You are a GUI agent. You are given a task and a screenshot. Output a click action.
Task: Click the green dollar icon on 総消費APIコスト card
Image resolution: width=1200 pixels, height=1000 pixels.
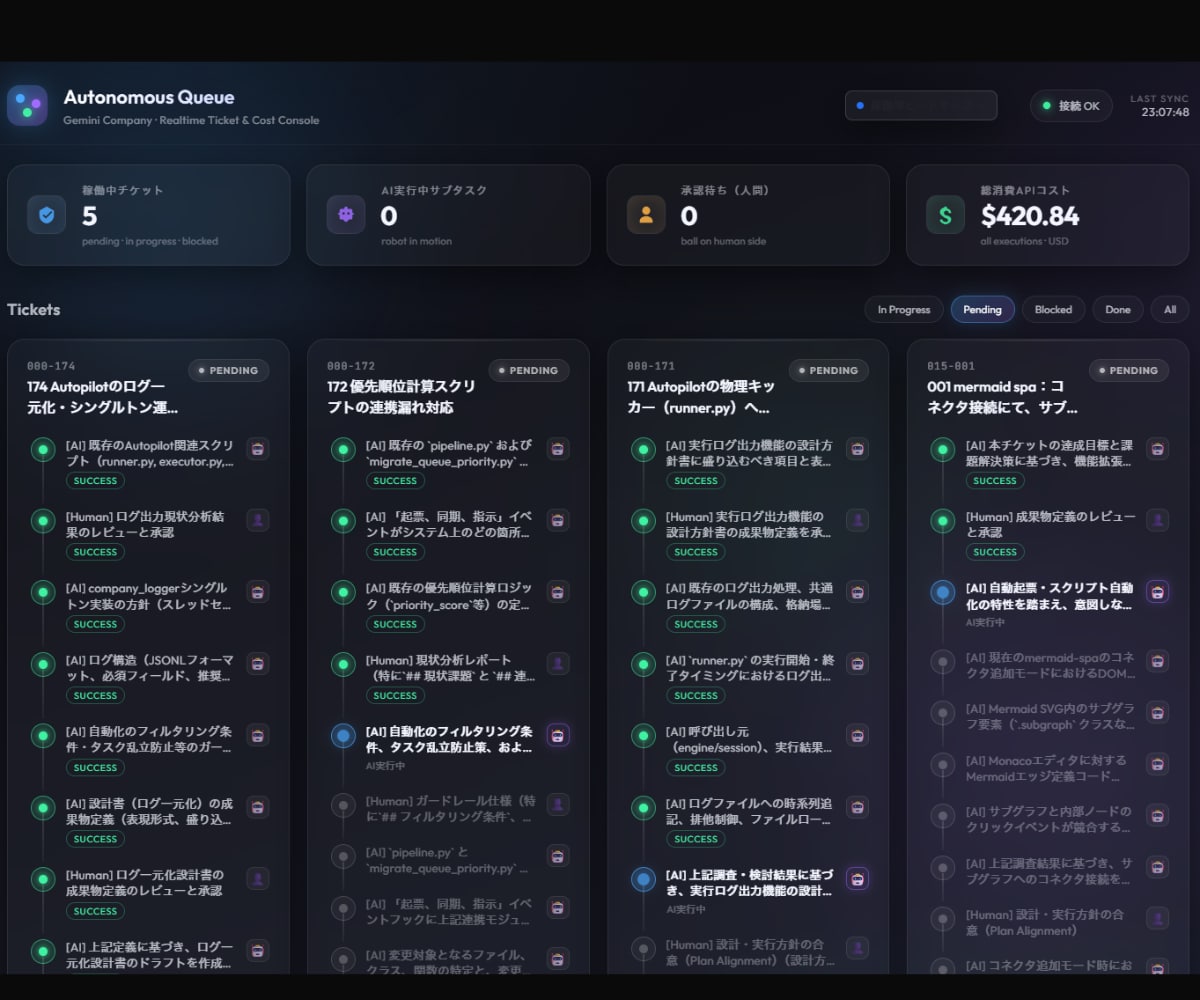(945, 214)
